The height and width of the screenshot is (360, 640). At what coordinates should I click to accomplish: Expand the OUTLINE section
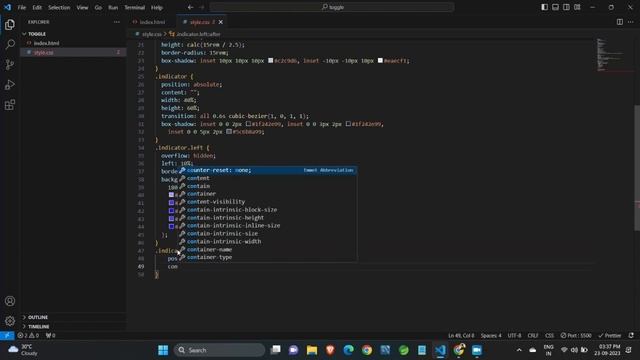73,317
